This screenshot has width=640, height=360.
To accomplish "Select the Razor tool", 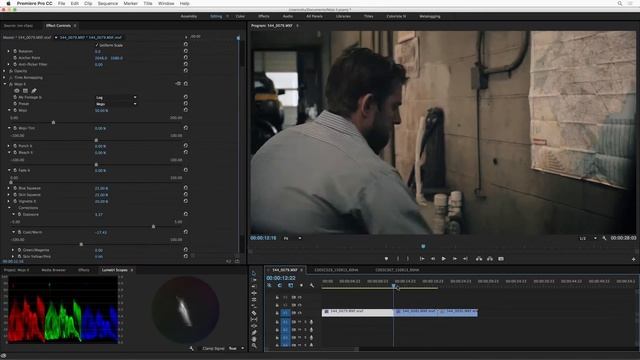I will [254, 313].
